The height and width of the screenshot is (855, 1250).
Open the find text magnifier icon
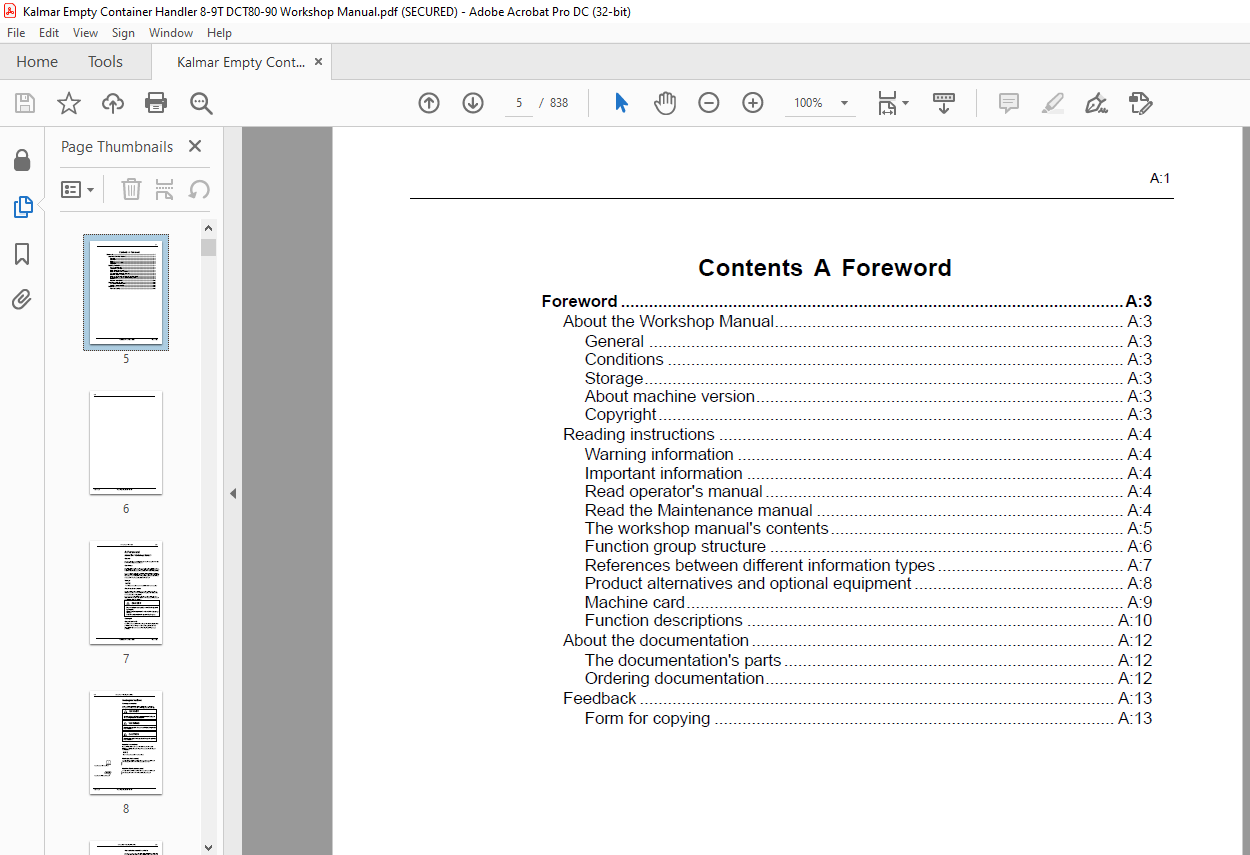[x=201, y=103]
